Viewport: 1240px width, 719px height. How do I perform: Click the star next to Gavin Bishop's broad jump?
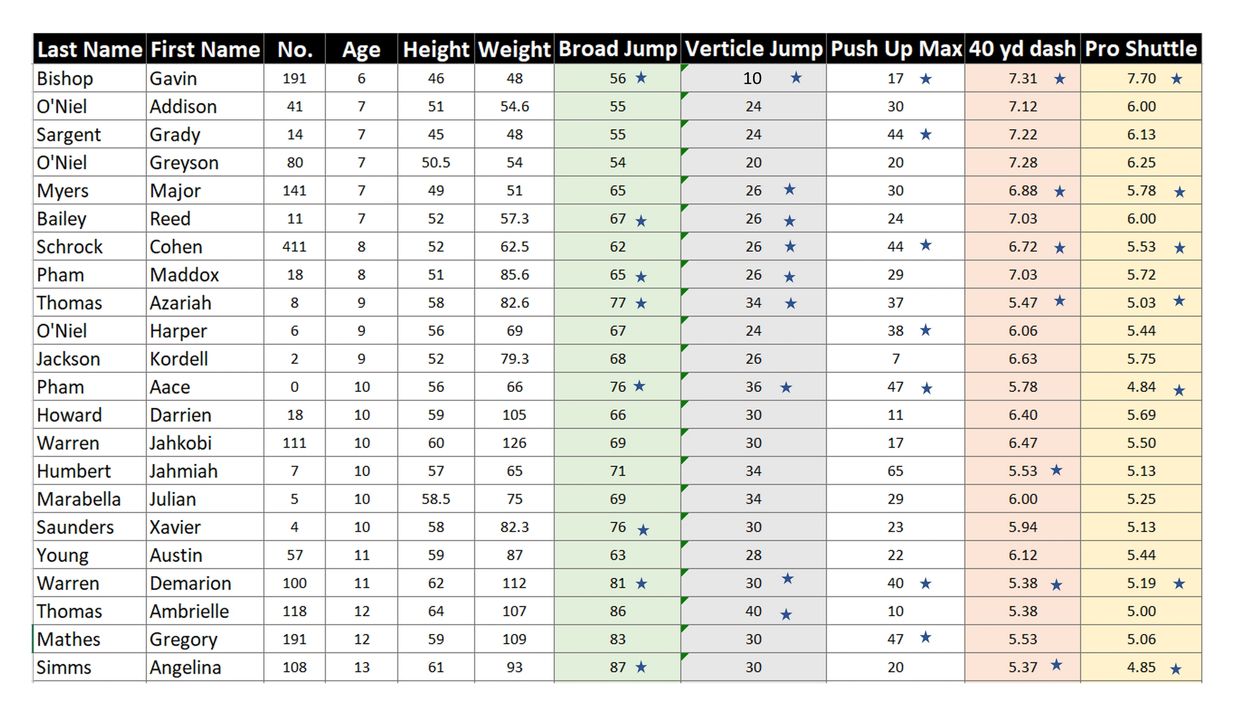point(641,78)
